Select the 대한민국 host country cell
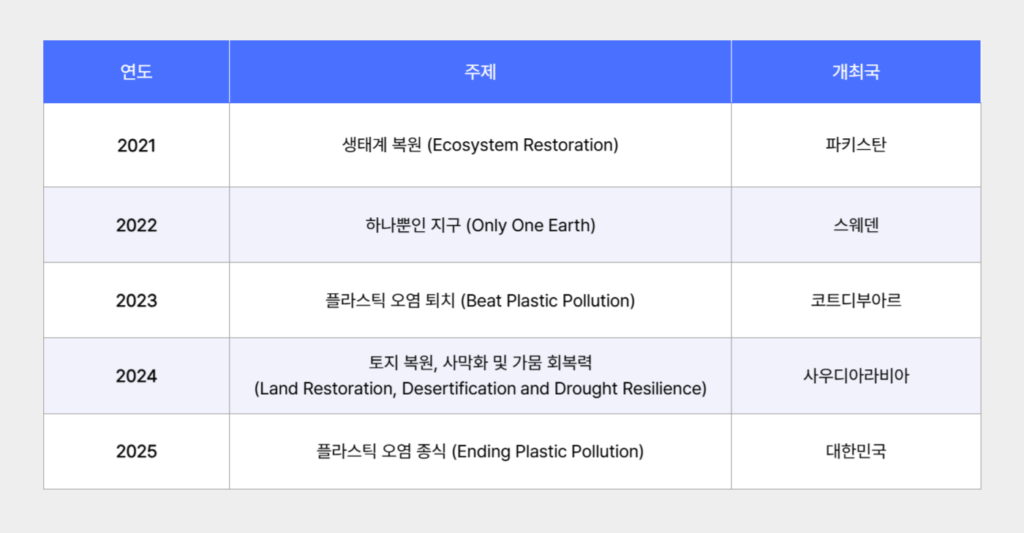Image resolution: width=1024 pixels, height=533 pixels. pyautogui.click(x=856, y=451)
